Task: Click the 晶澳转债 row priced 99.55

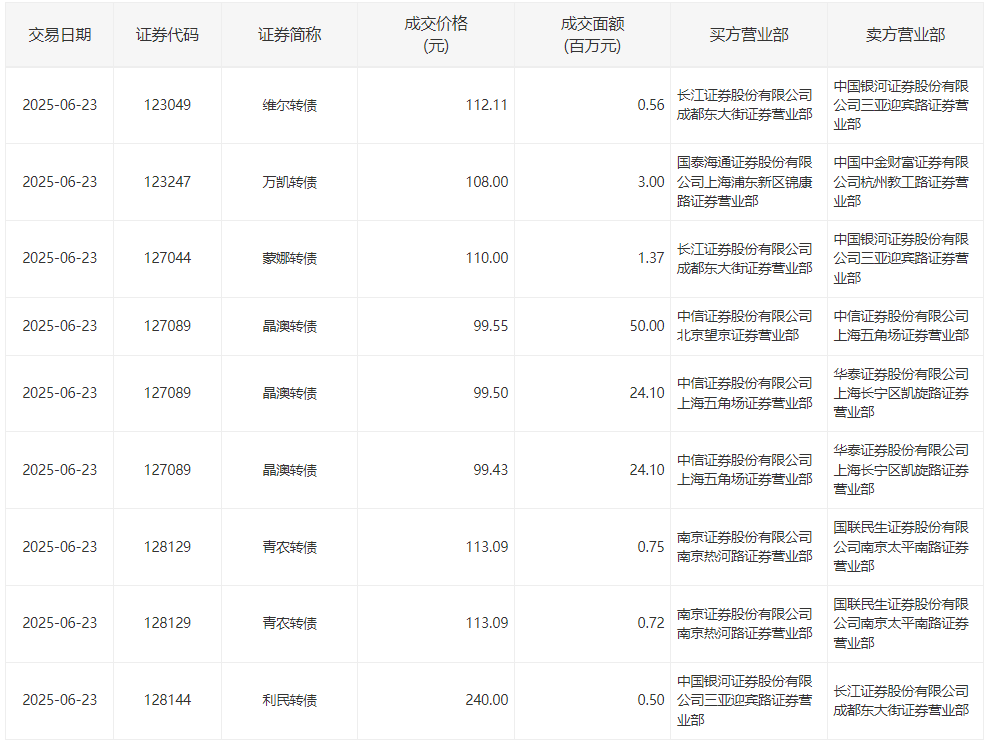Action: coord(494,326)
